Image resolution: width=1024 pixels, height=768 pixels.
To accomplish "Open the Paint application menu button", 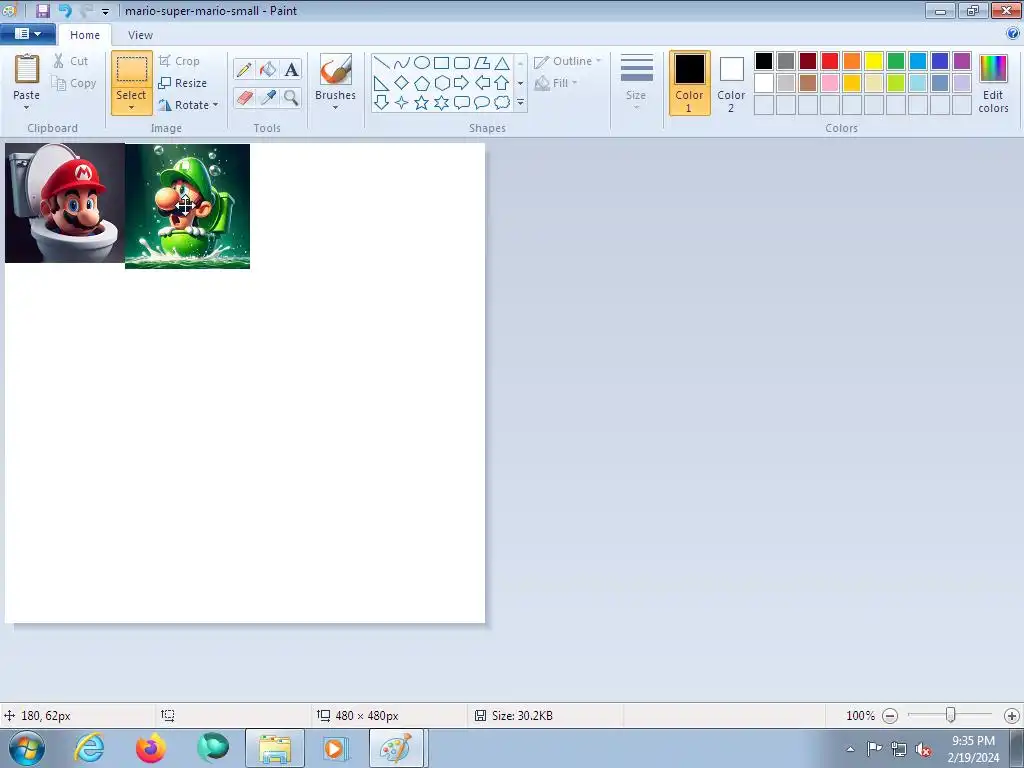I will pyautogui.click(x=27, y=34).
